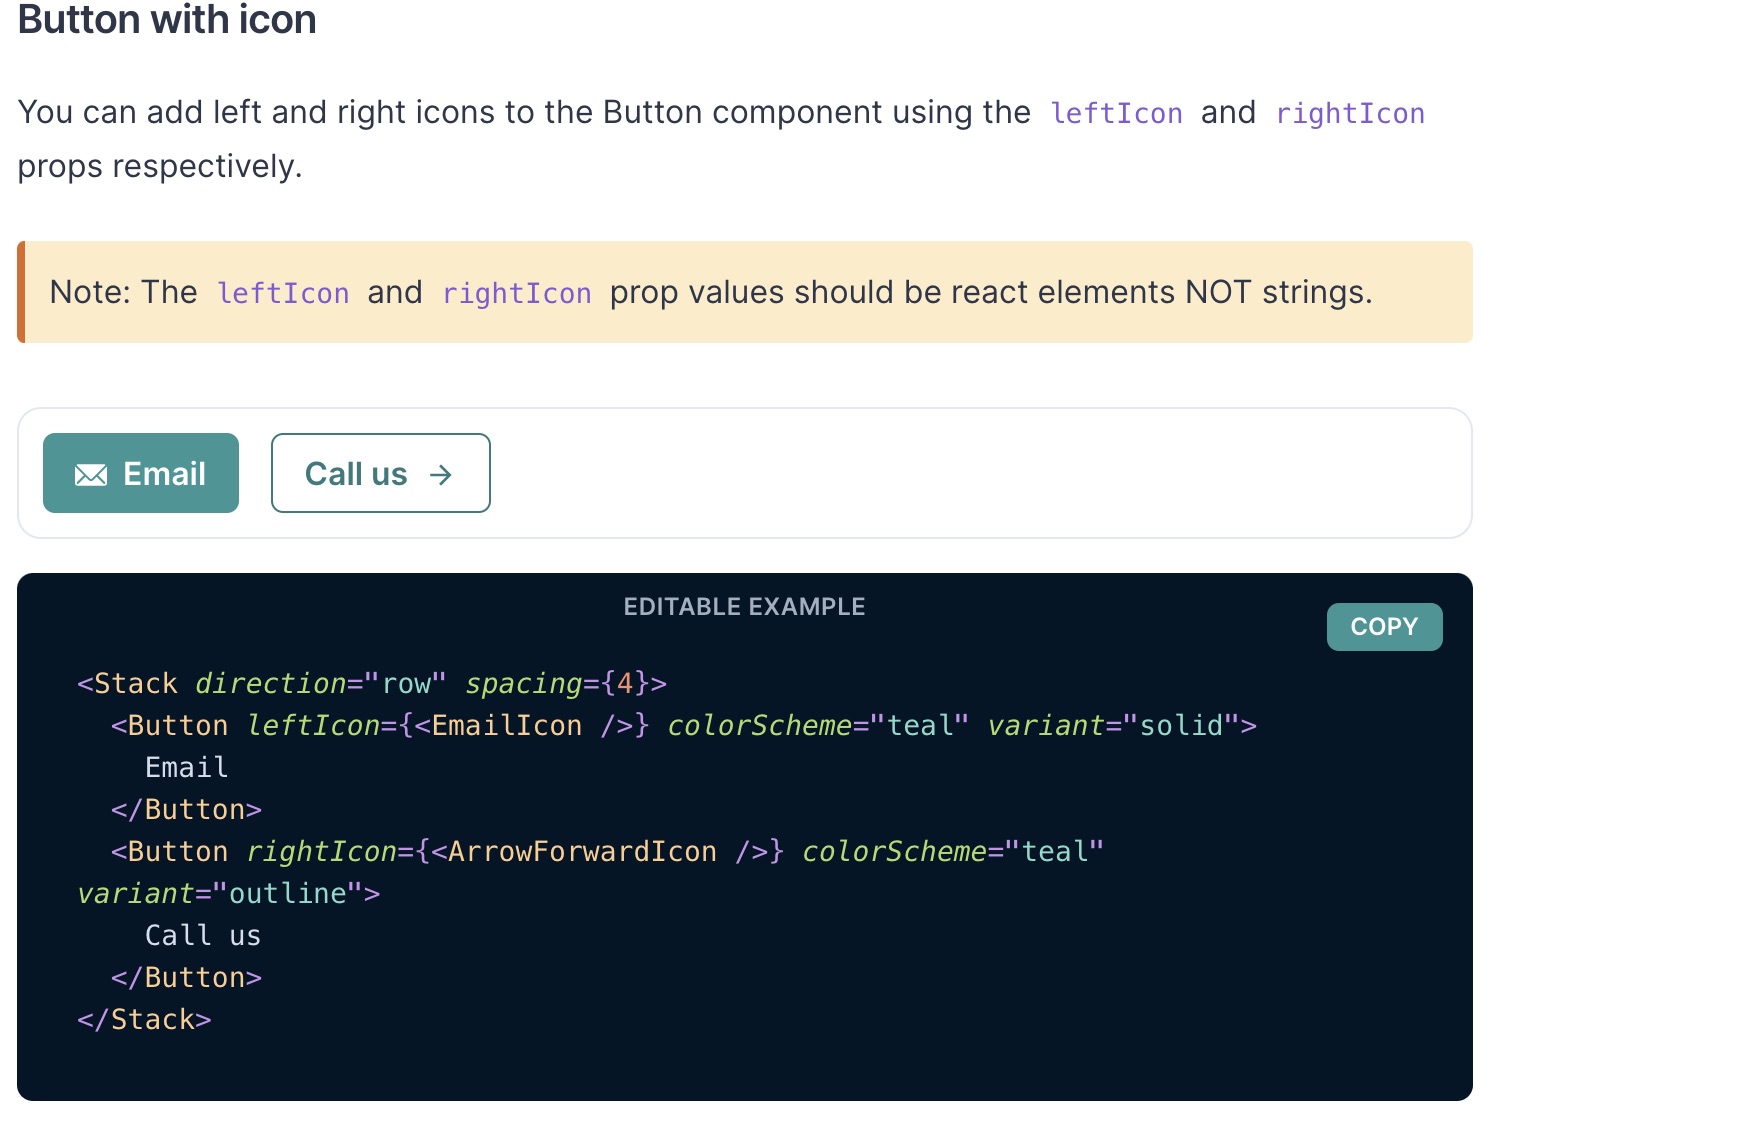Copy the code with the COPY button
1745x1138 pixels.
coord(1384,627)
